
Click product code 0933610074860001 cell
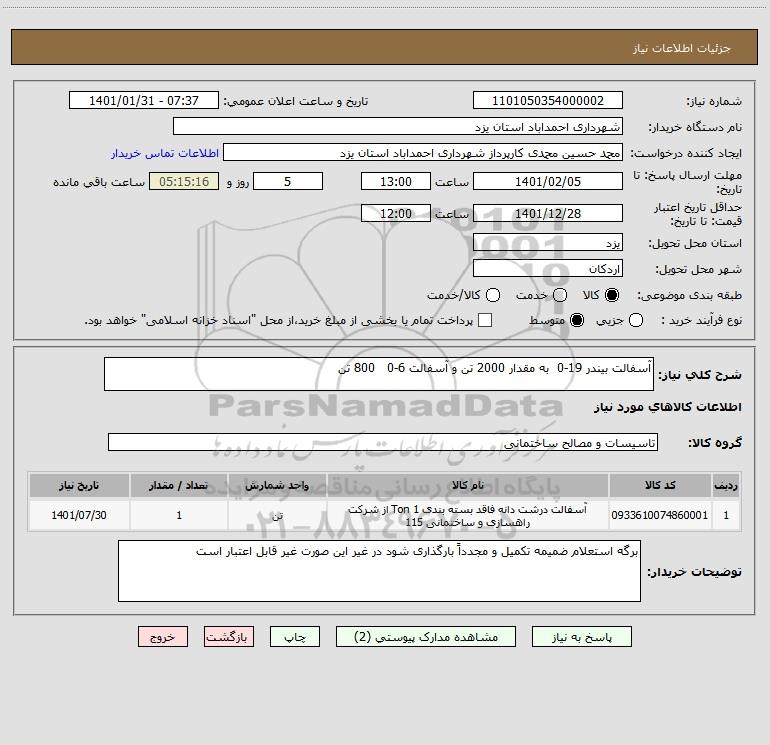coord(660,515)
